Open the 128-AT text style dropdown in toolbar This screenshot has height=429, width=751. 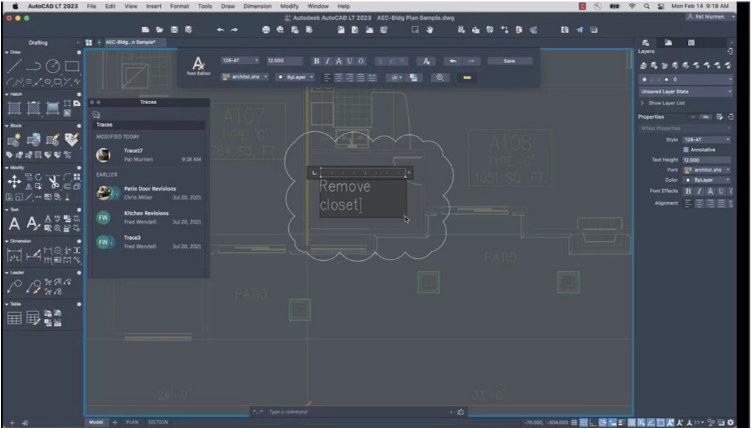240,61
